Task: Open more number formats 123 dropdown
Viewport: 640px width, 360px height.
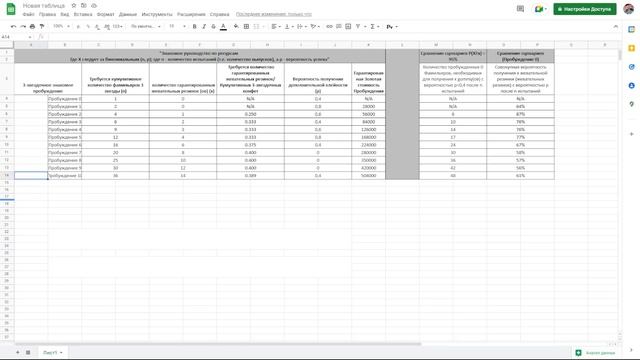Action: [x=118, y=27]
